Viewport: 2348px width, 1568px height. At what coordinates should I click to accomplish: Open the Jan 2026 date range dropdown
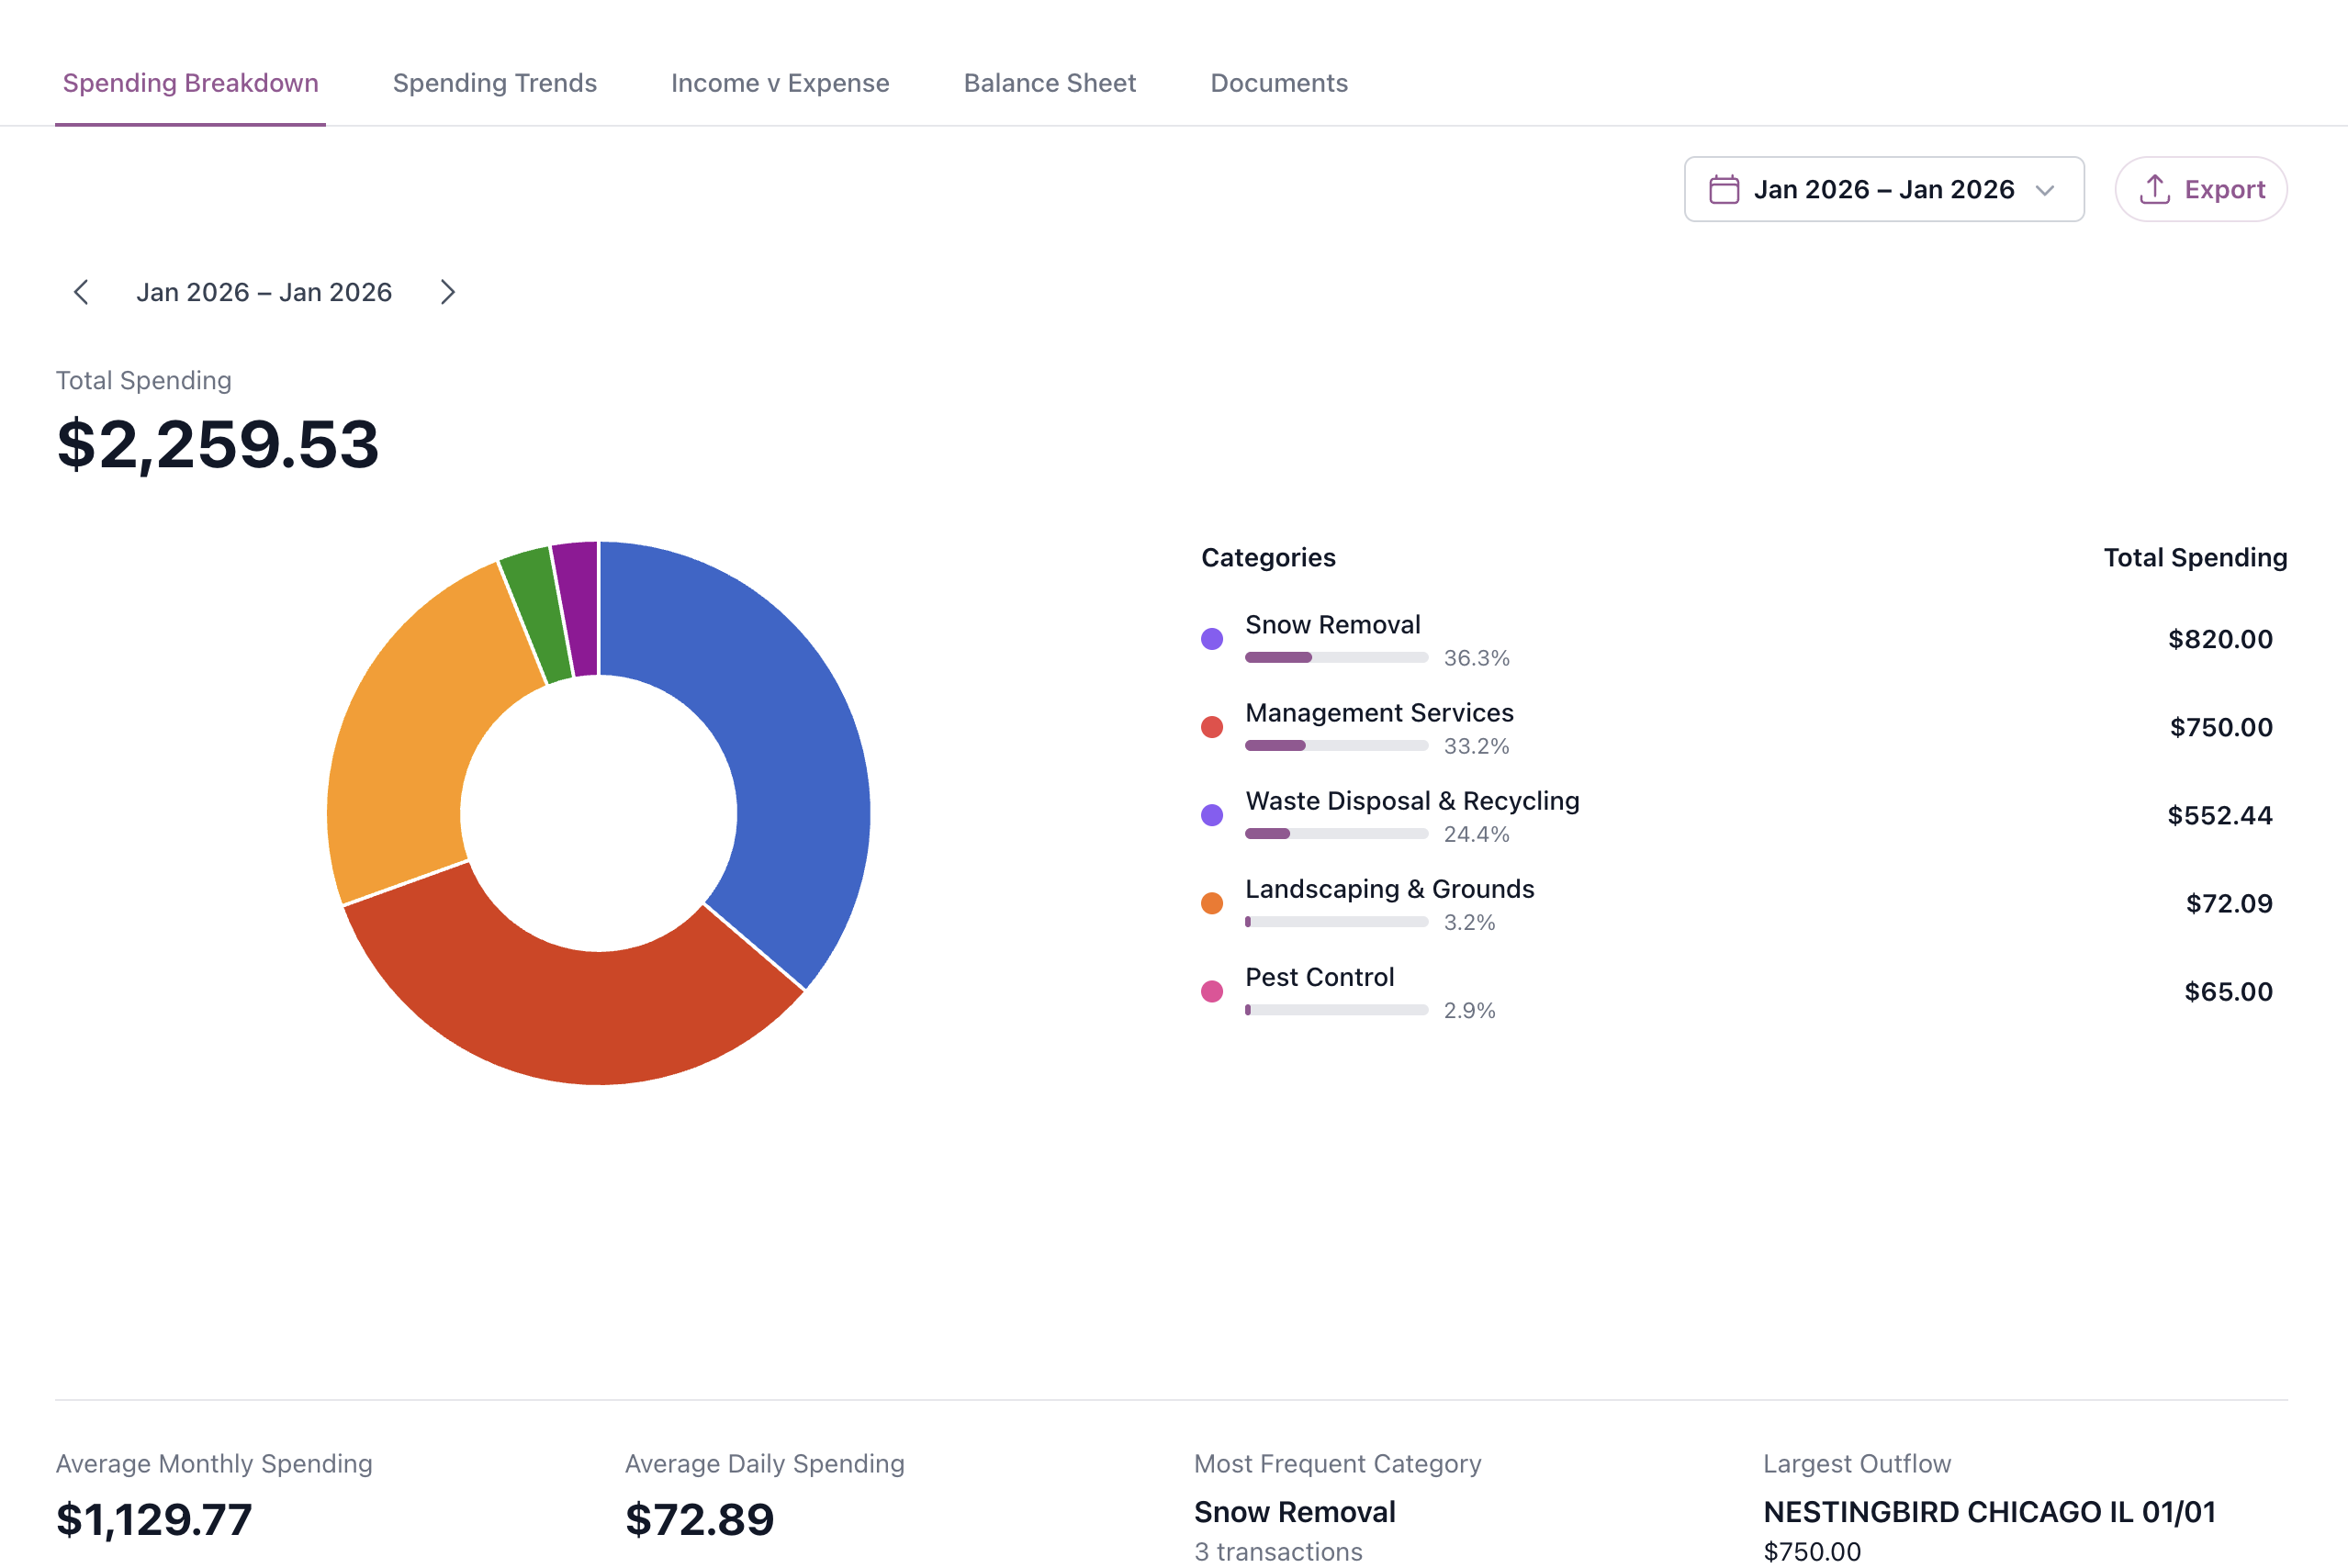(x=1883, y=189)
